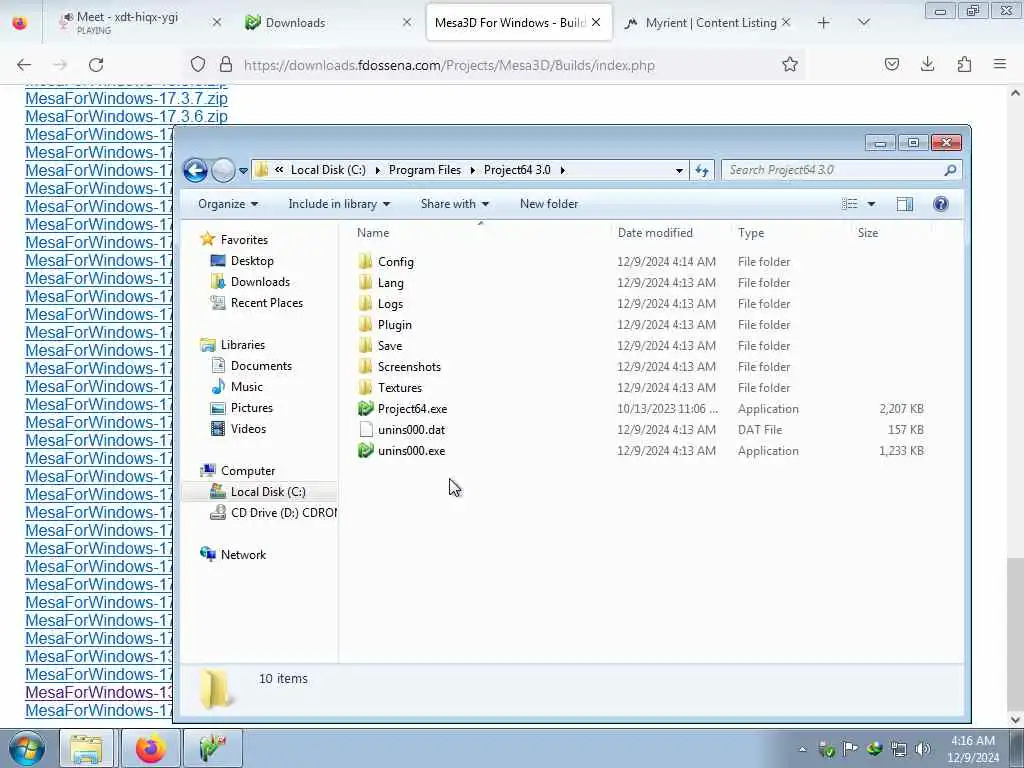Viewport: 1024px width, 768px height.
Task: Sort by Size column header
Action: click(x=868, y=233)
